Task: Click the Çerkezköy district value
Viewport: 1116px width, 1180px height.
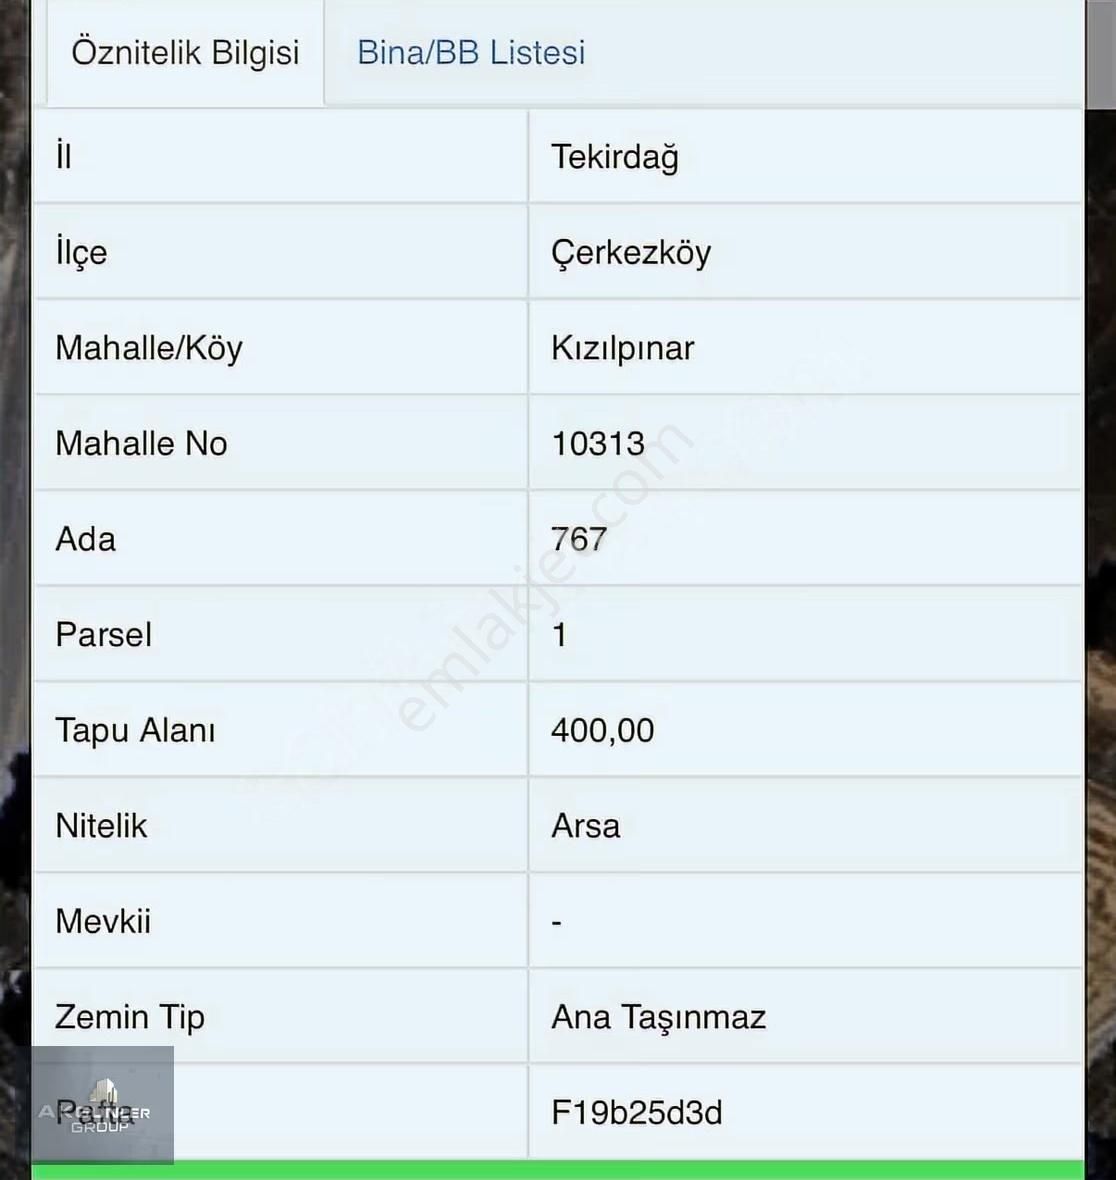Action: click(x=631, y=253)
